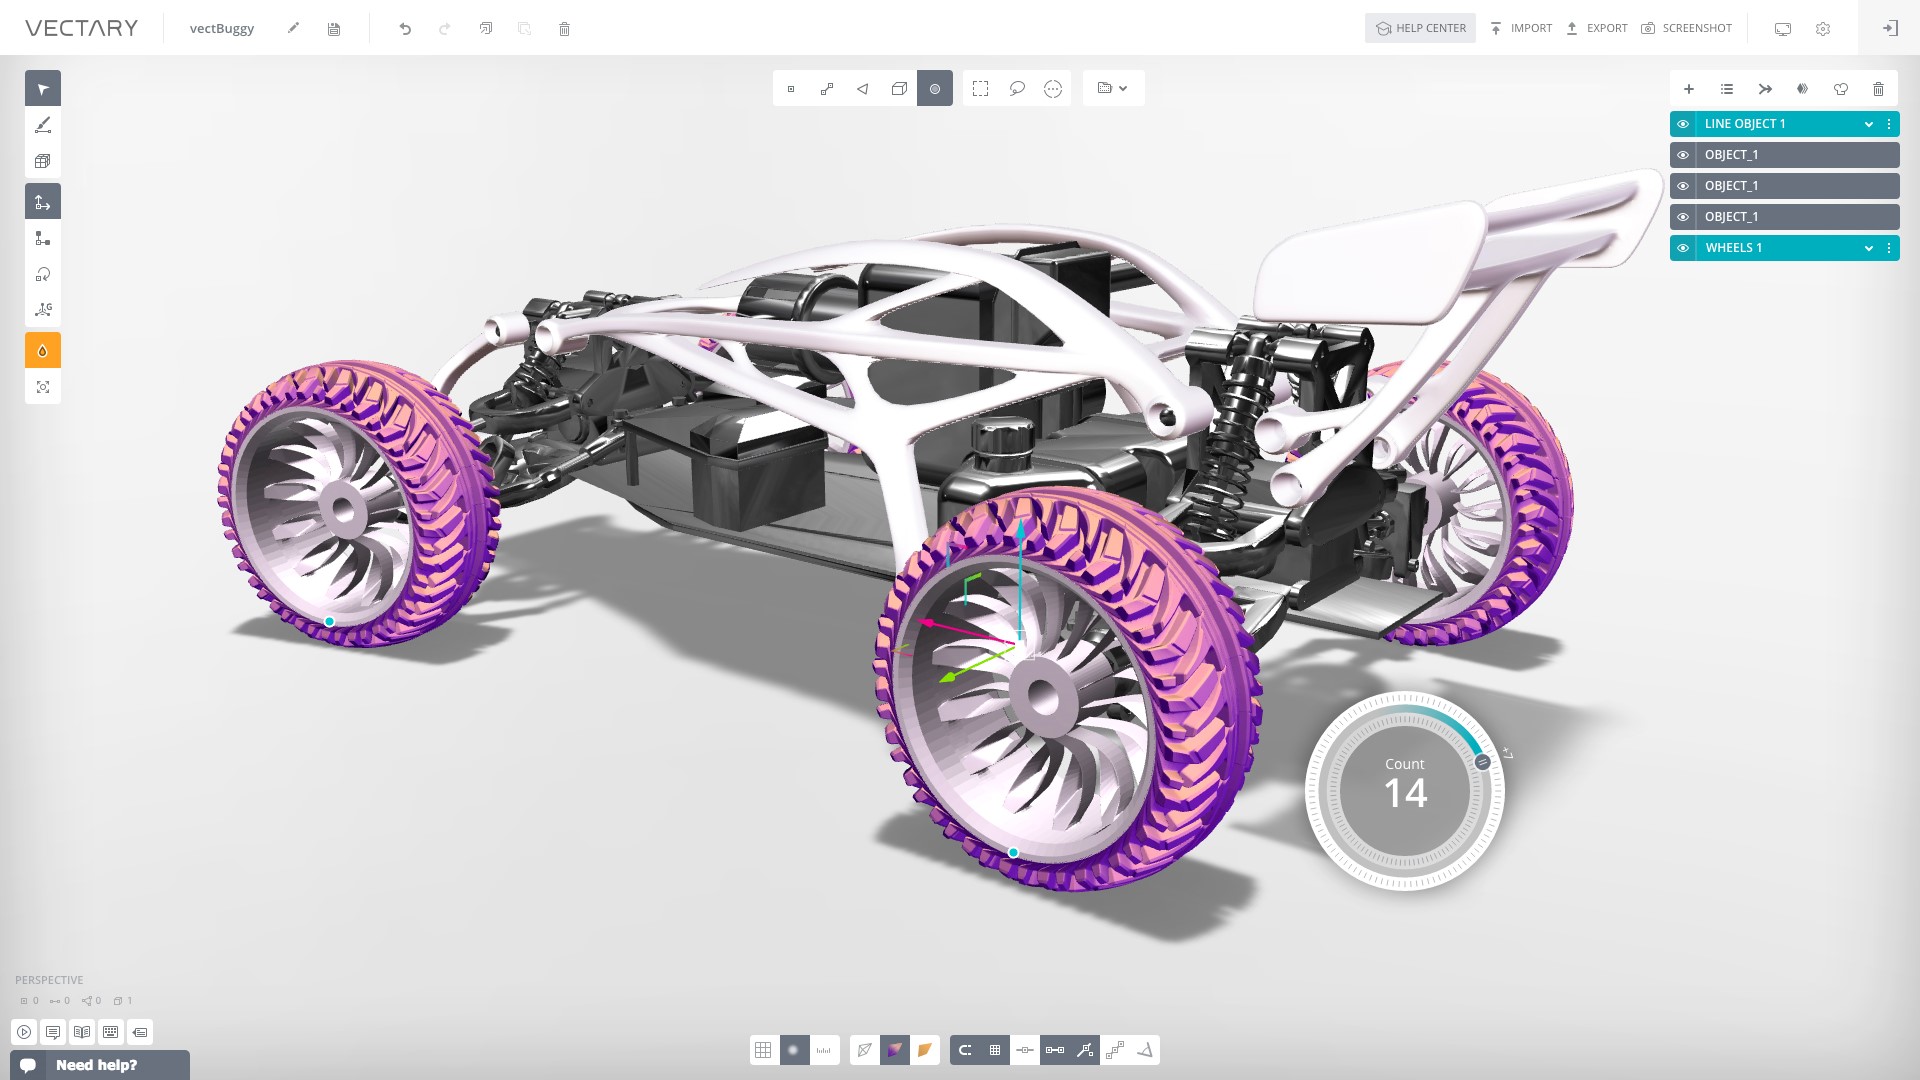Click the EXPORT button
1920x1080 pixels.
click(1597, 28)
